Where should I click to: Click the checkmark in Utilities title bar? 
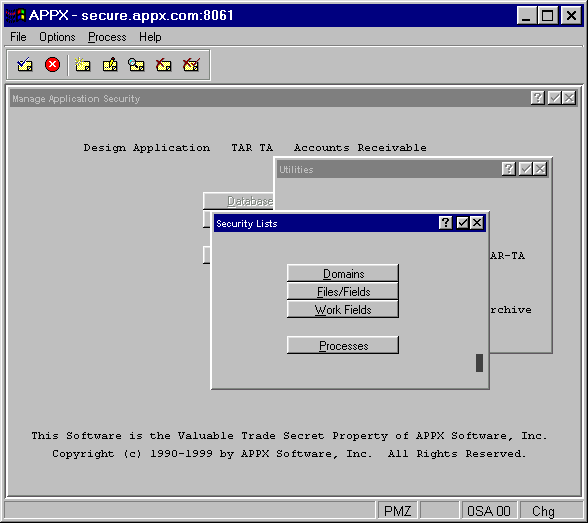tap(525, 169)
